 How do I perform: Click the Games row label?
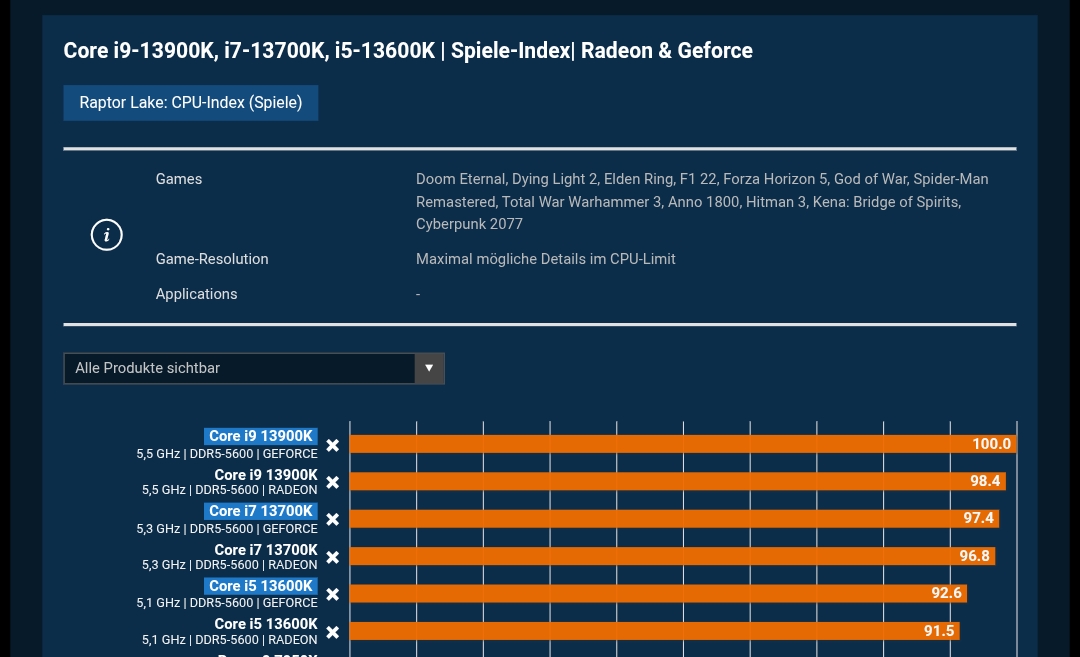tap(179, 179)
